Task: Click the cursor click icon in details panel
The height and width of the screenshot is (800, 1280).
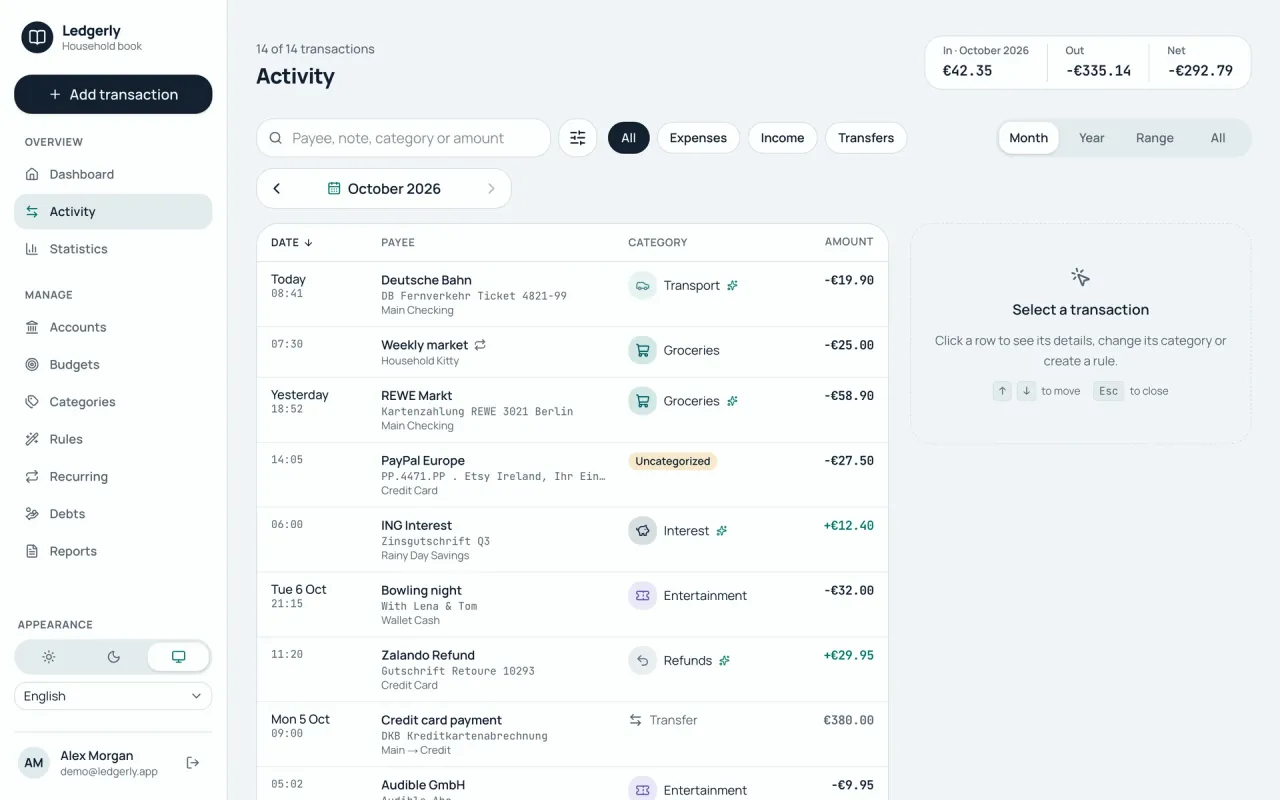Action: point(1080,277)
